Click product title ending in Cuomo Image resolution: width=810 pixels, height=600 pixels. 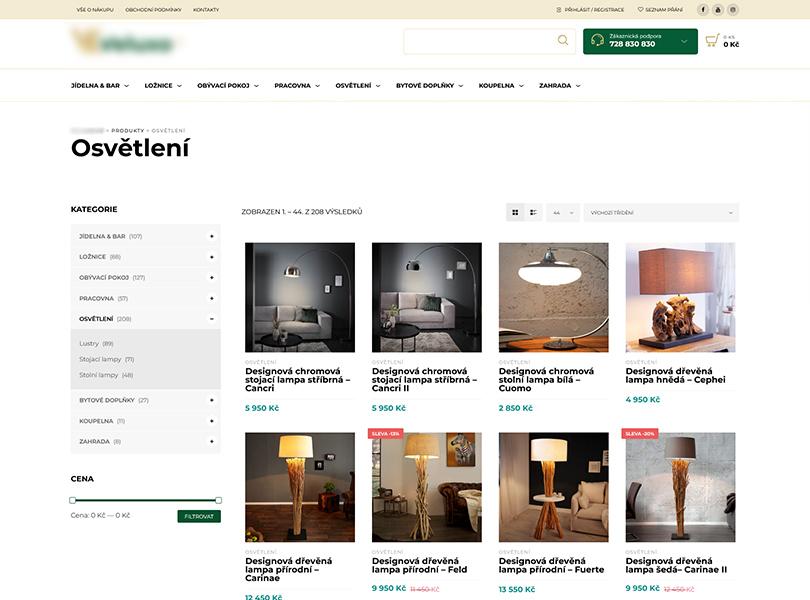[x=547, y=380]
